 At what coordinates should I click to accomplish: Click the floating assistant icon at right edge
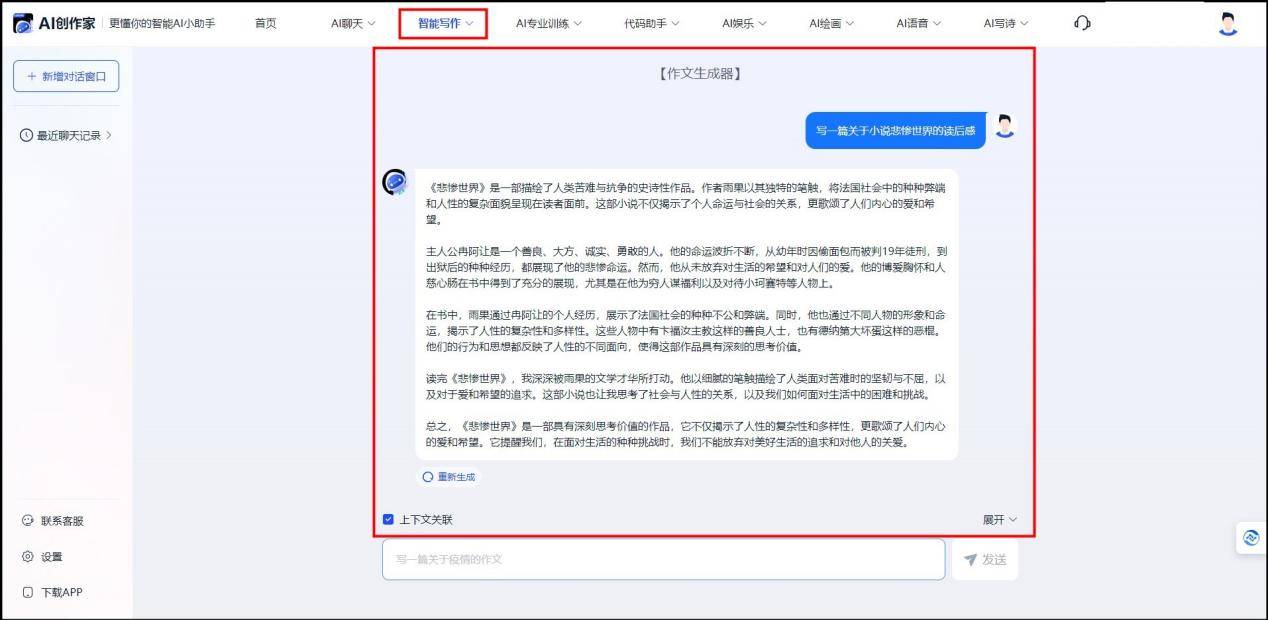(1251, 537)
